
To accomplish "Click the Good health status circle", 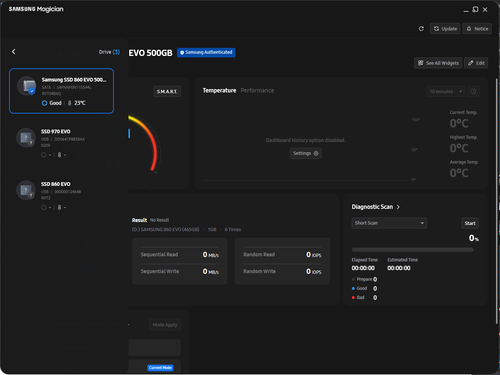I will (44, 103).
